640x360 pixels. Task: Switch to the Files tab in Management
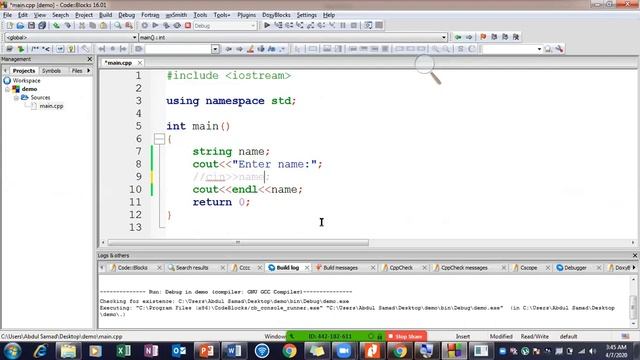point(77,71)
